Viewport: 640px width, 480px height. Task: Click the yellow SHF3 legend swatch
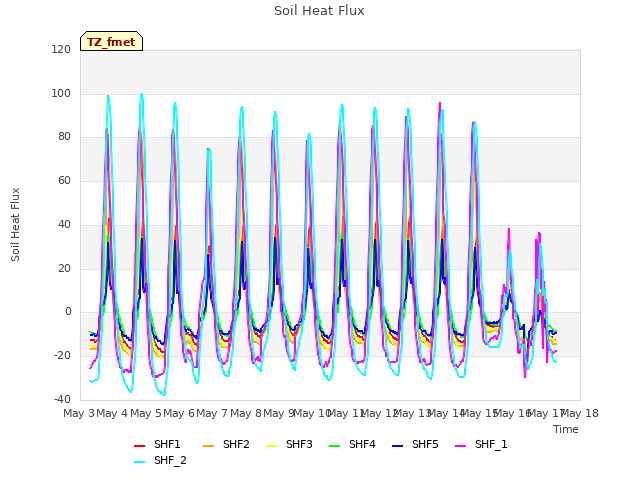click(x=271, y=446)
